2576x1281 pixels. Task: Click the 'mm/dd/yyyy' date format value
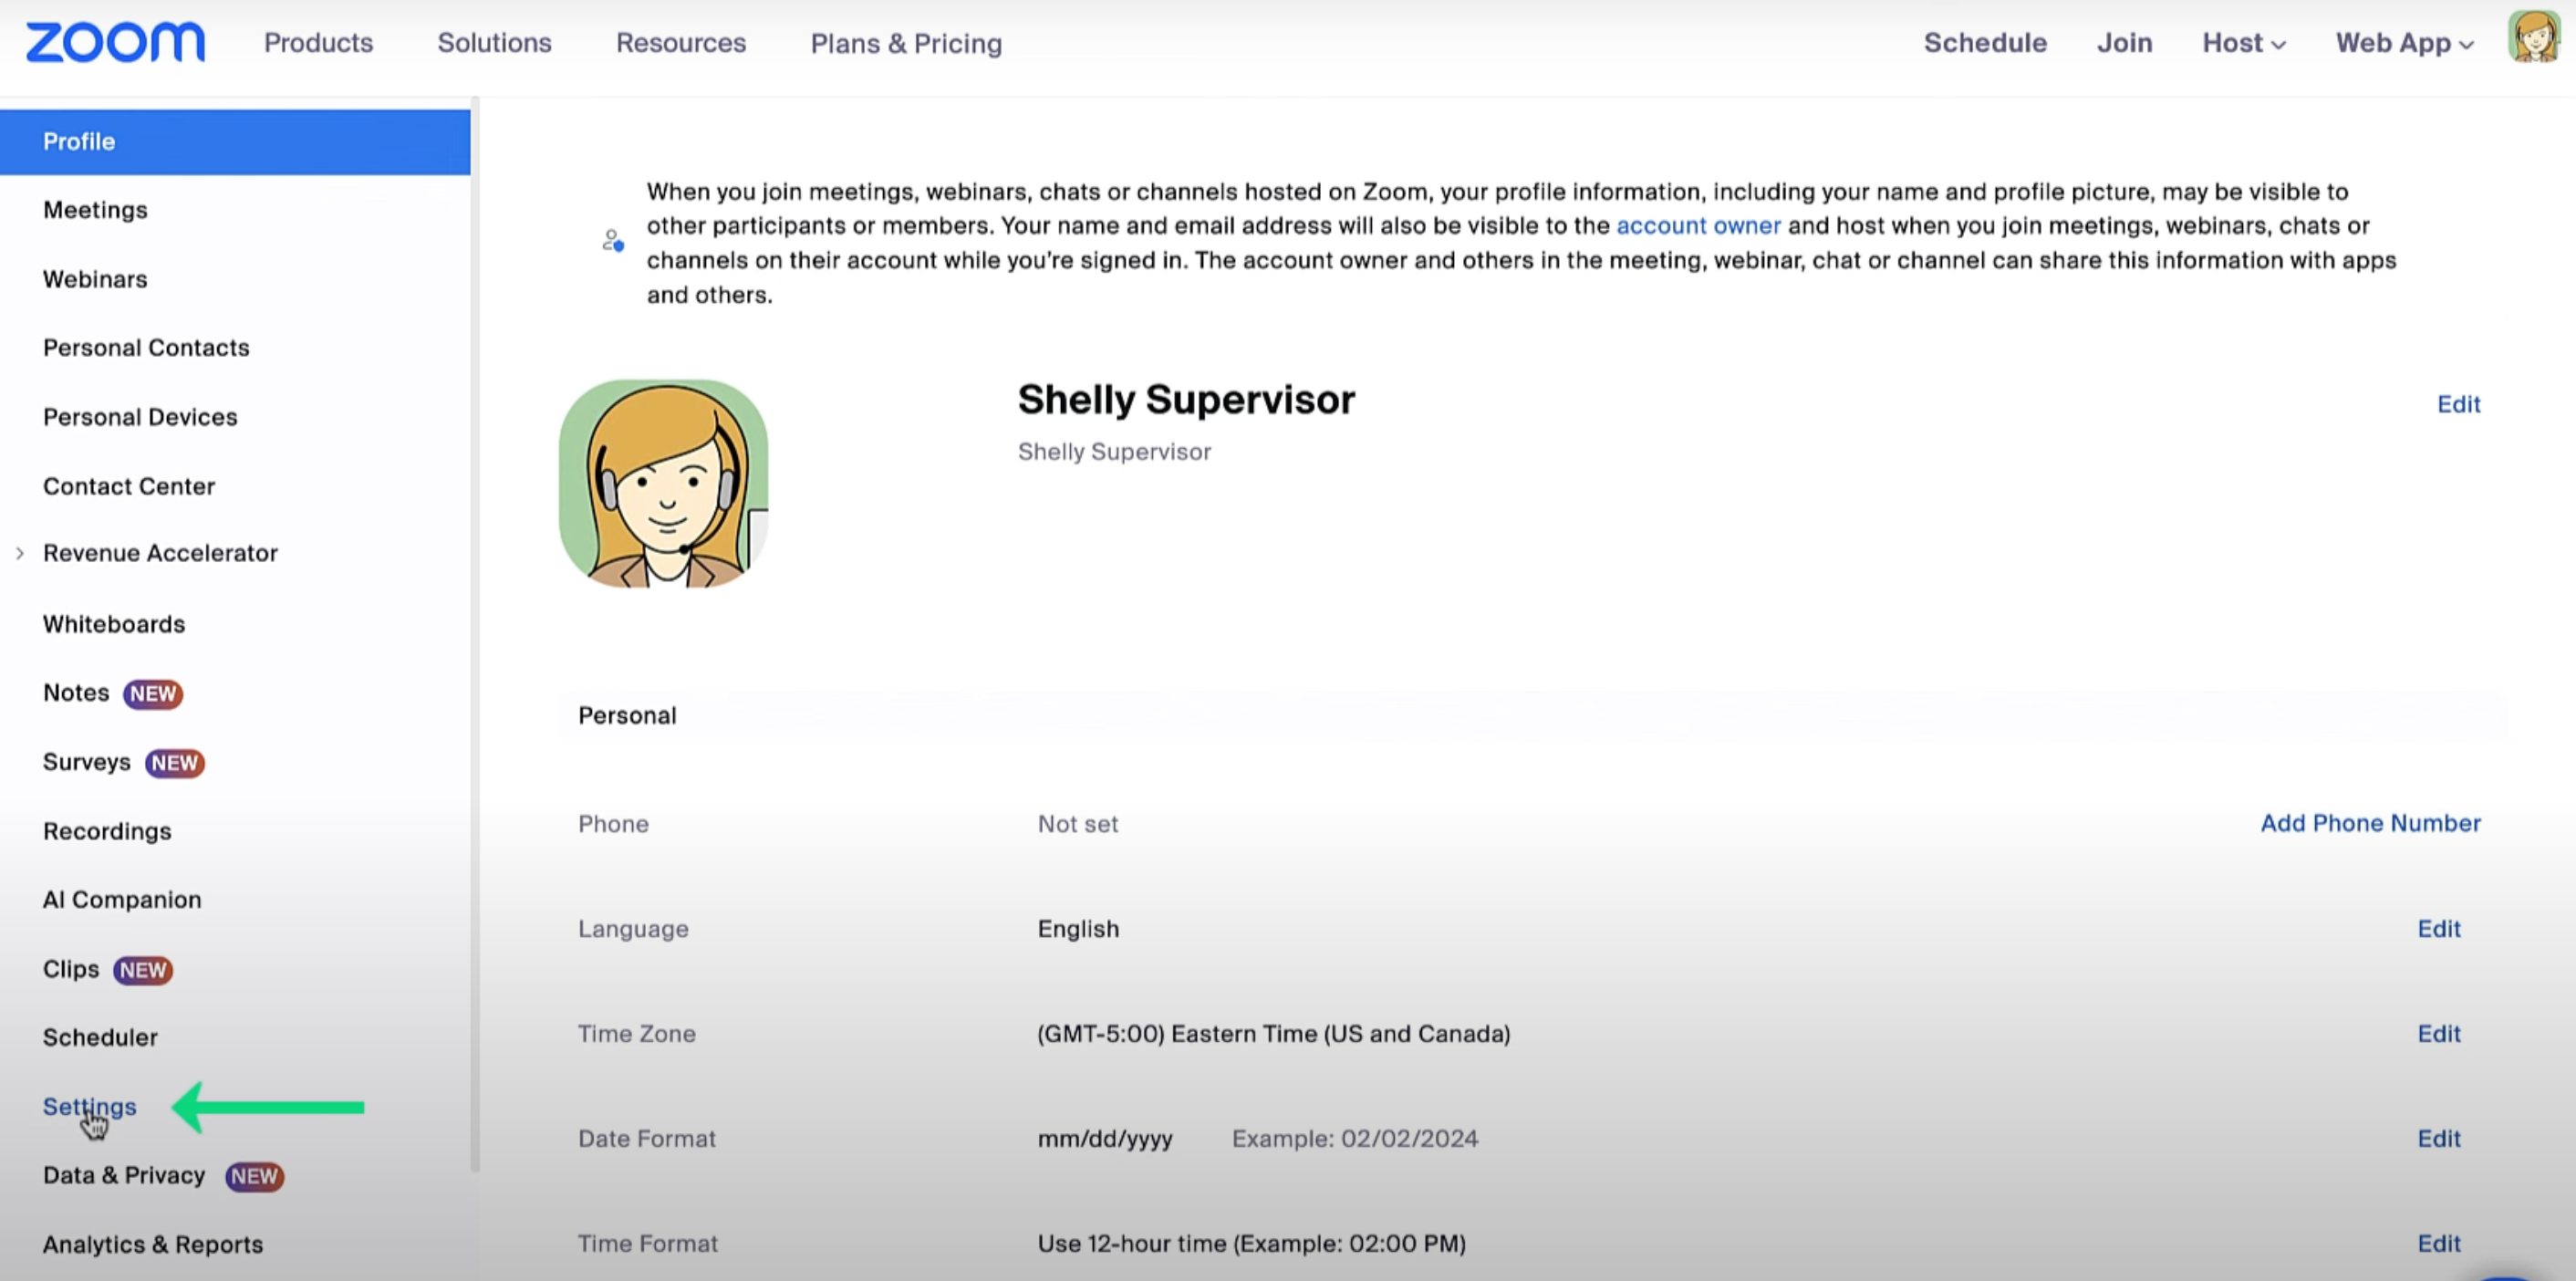[1105, 1139]
